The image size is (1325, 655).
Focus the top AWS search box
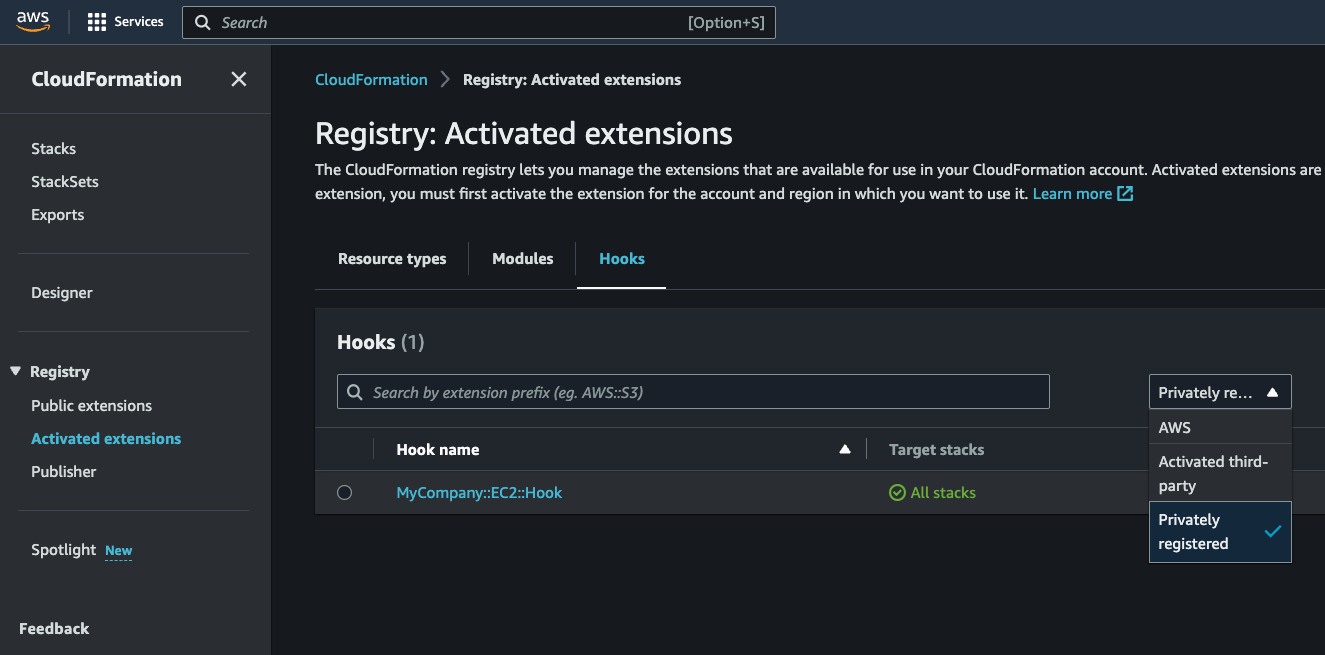[x=478, y=23]
